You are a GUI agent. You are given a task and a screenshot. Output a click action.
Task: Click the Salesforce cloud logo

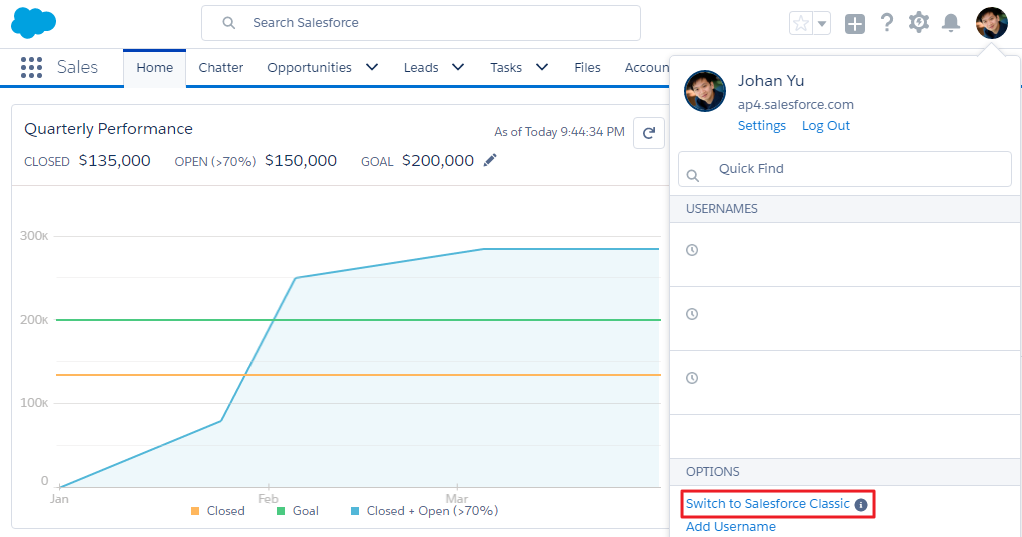[33, 22]
